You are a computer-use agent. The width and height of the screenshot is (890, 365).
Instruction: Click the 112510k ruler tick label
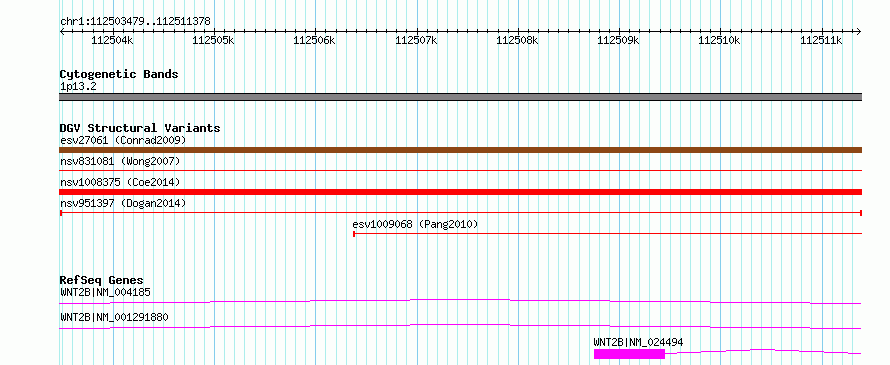coord(720,40)
